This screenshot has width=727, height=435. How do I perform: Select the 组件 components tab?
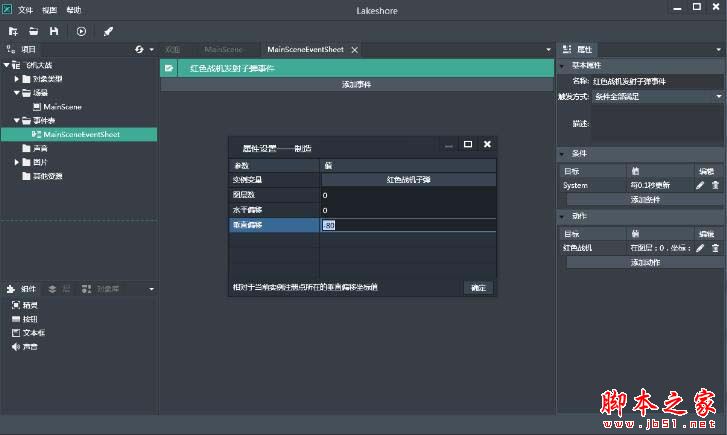point(21,289)
